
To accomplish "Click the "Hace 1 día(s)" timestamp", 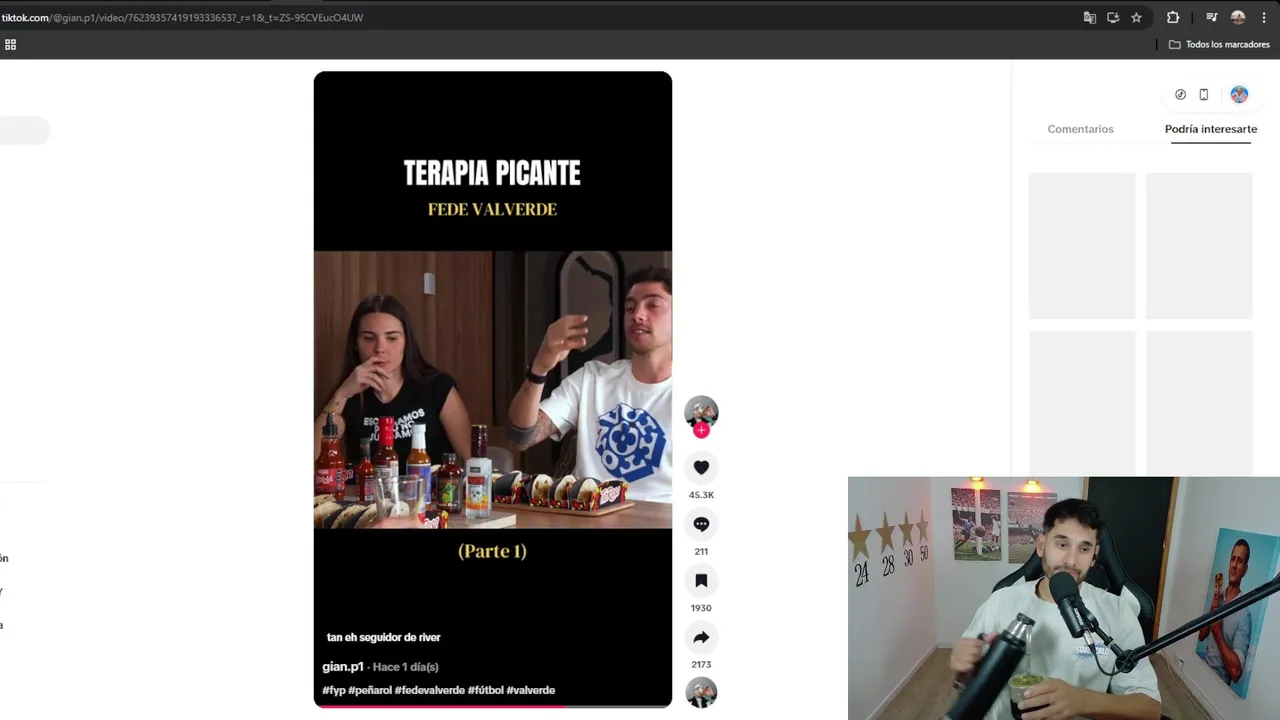I will click(x=406, y=667).
